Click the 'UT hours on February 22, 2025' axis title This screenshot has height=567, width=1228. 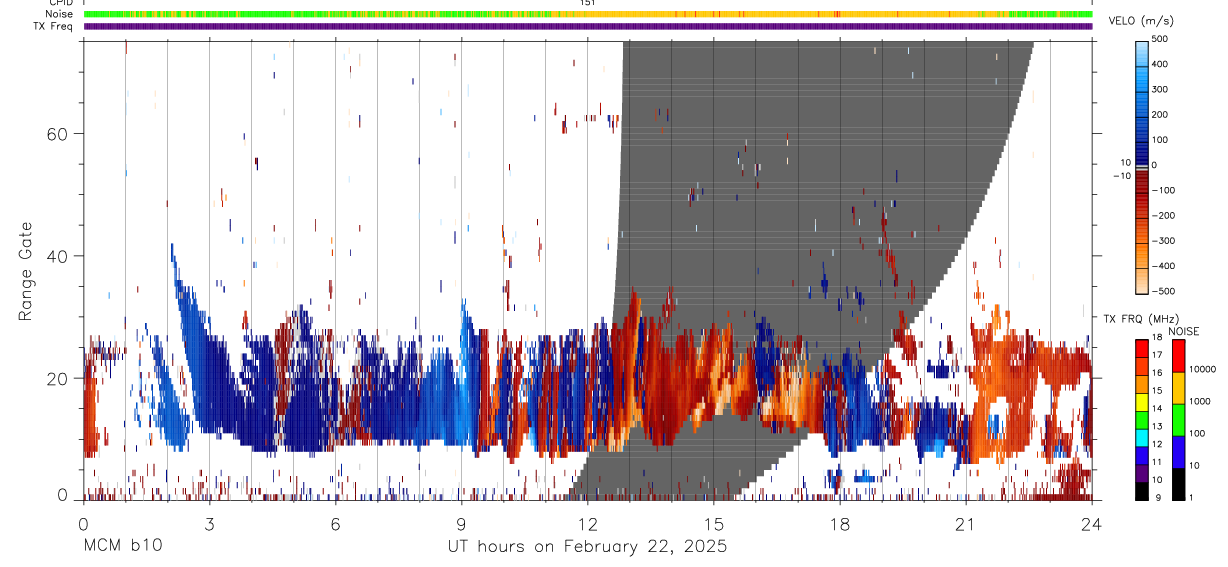pos(587,547)
